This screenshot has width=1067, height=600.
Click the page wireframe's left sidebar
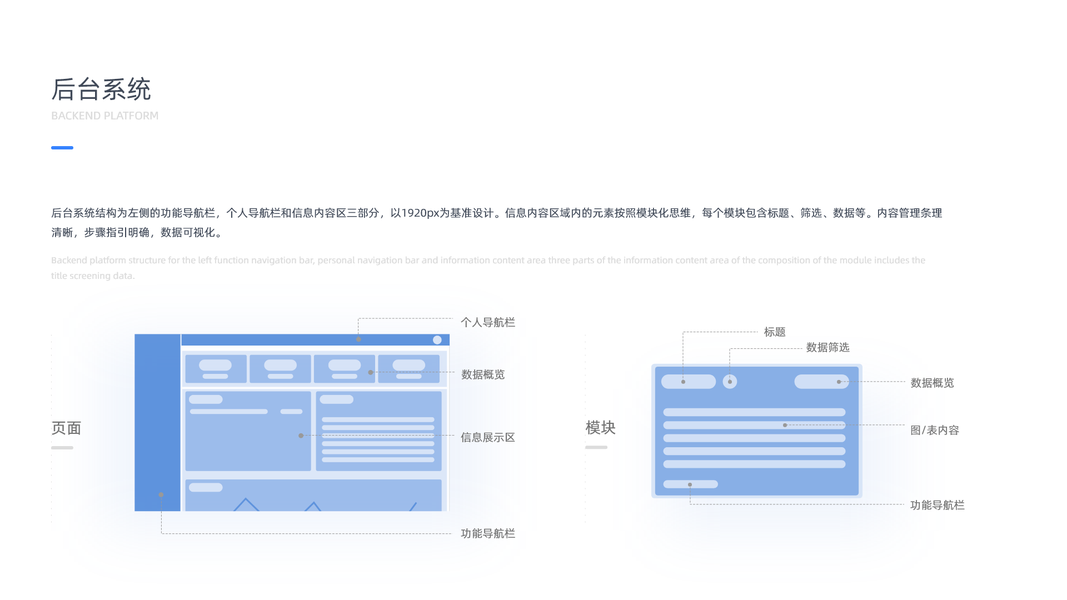[x=157, y=422]
